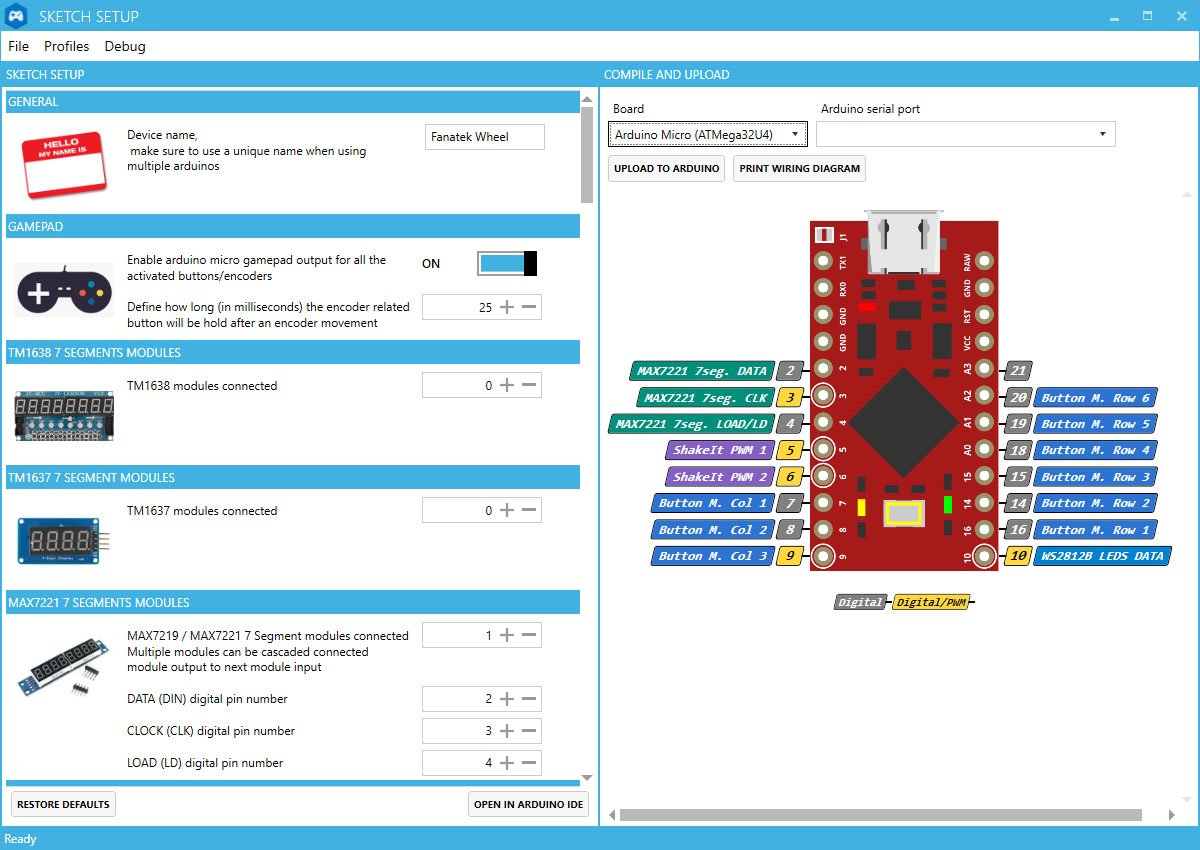This screenshot has width=1200, height=850.
Task: Open the Profiles menu
Action: pos(66,46)
